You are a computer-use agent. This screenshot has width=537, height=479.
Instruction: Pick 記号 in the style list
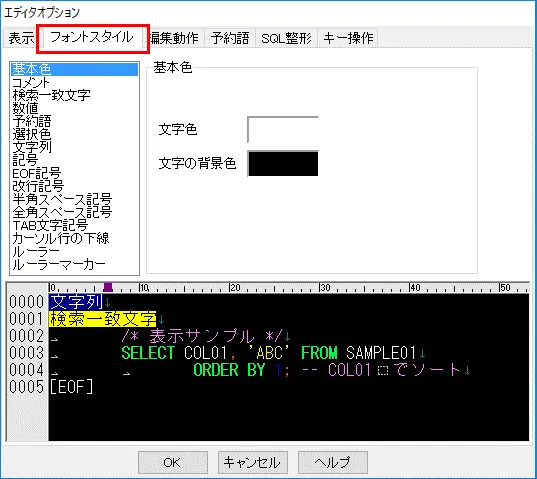(75, 160)
